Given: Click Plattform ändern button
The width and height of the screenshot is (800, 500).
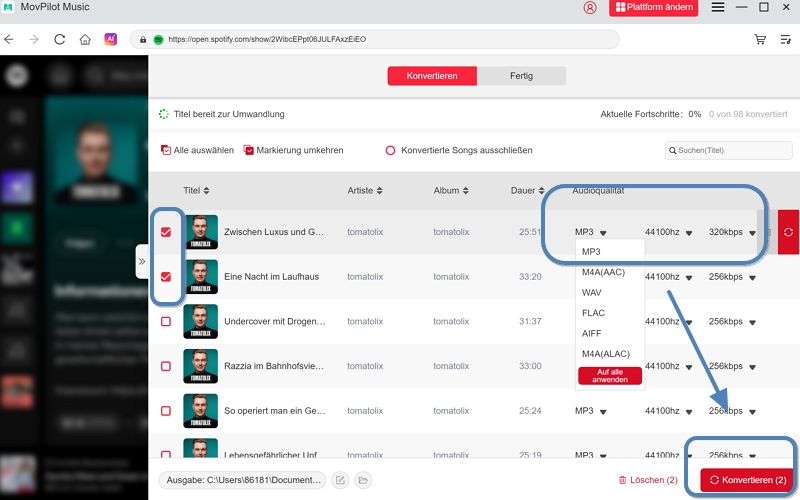Looking at the screenshot, I should tap(654, 8).
